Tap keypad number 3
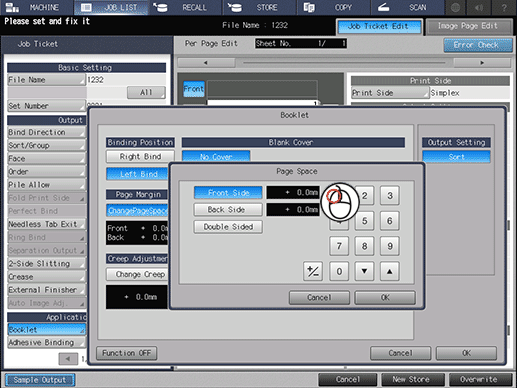This screenshot has width=517, height=388. pyautogui.click(x=390, y=196)
